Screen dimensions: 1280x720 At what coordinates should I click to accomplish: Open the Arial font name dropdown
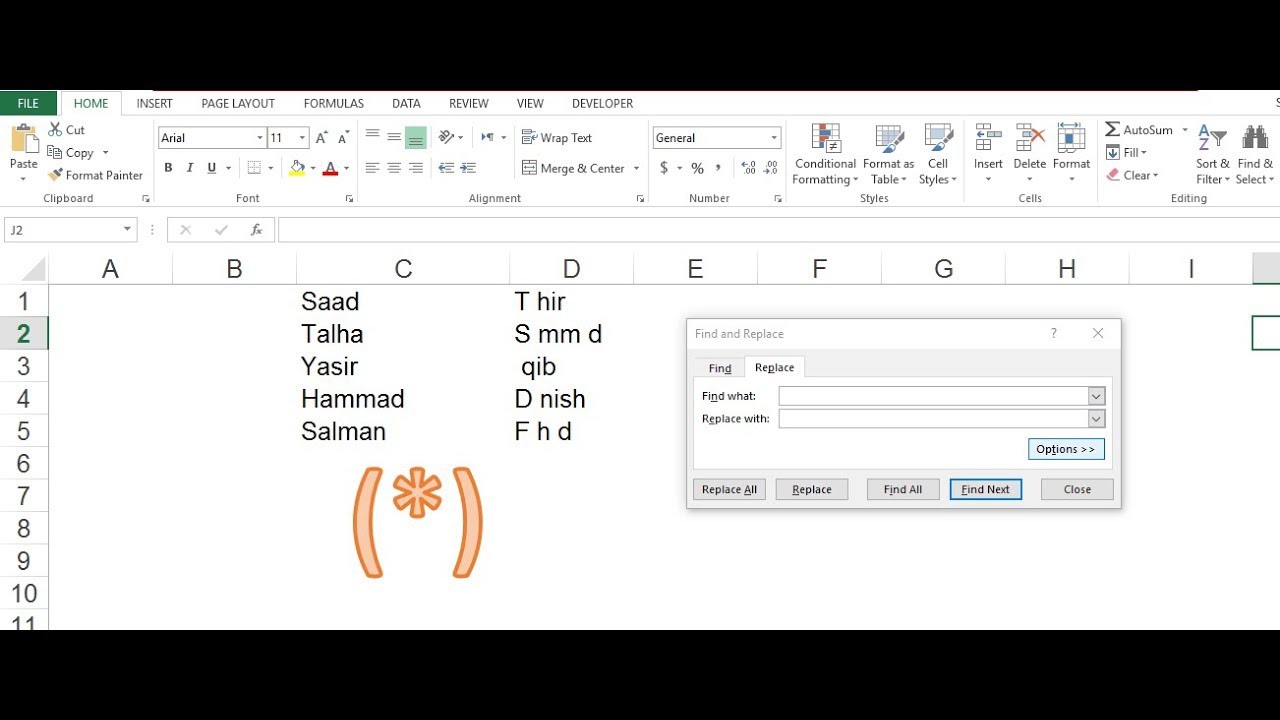260,138
